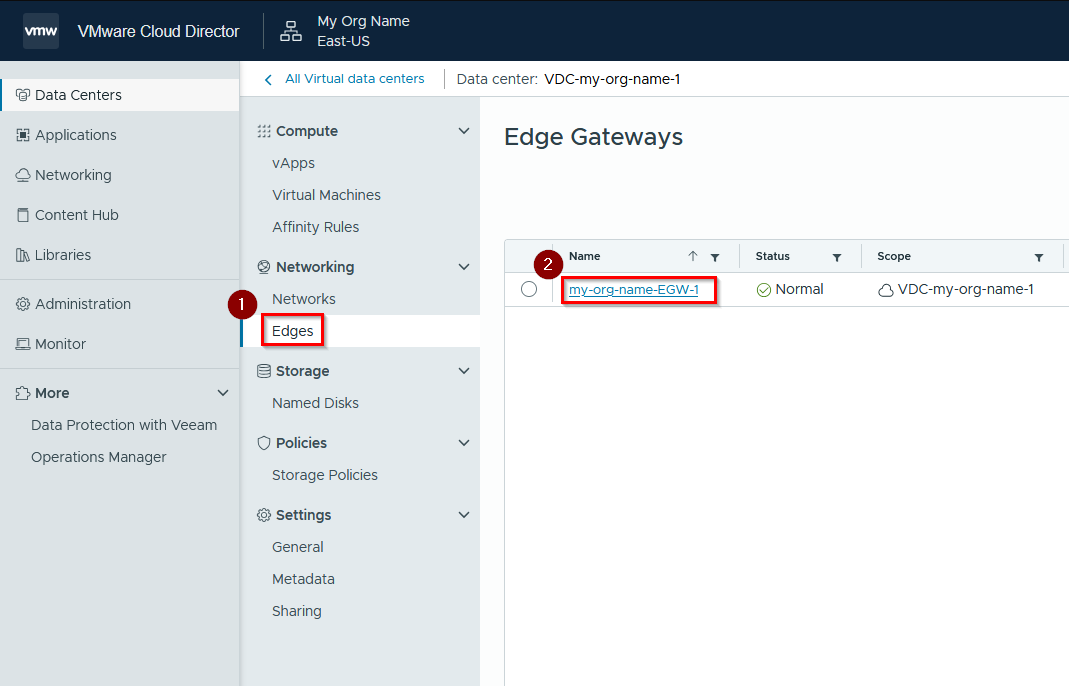Click the Policies shield icon
The width and height of the screenshot is (1069, 686).
[264, 443]
